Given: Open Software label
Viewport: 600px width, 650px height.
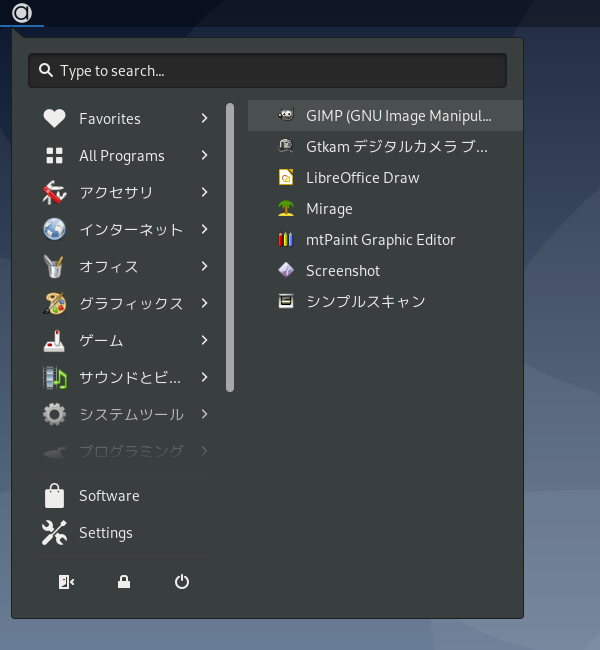Looking at the screenshot, I should 109,496.
